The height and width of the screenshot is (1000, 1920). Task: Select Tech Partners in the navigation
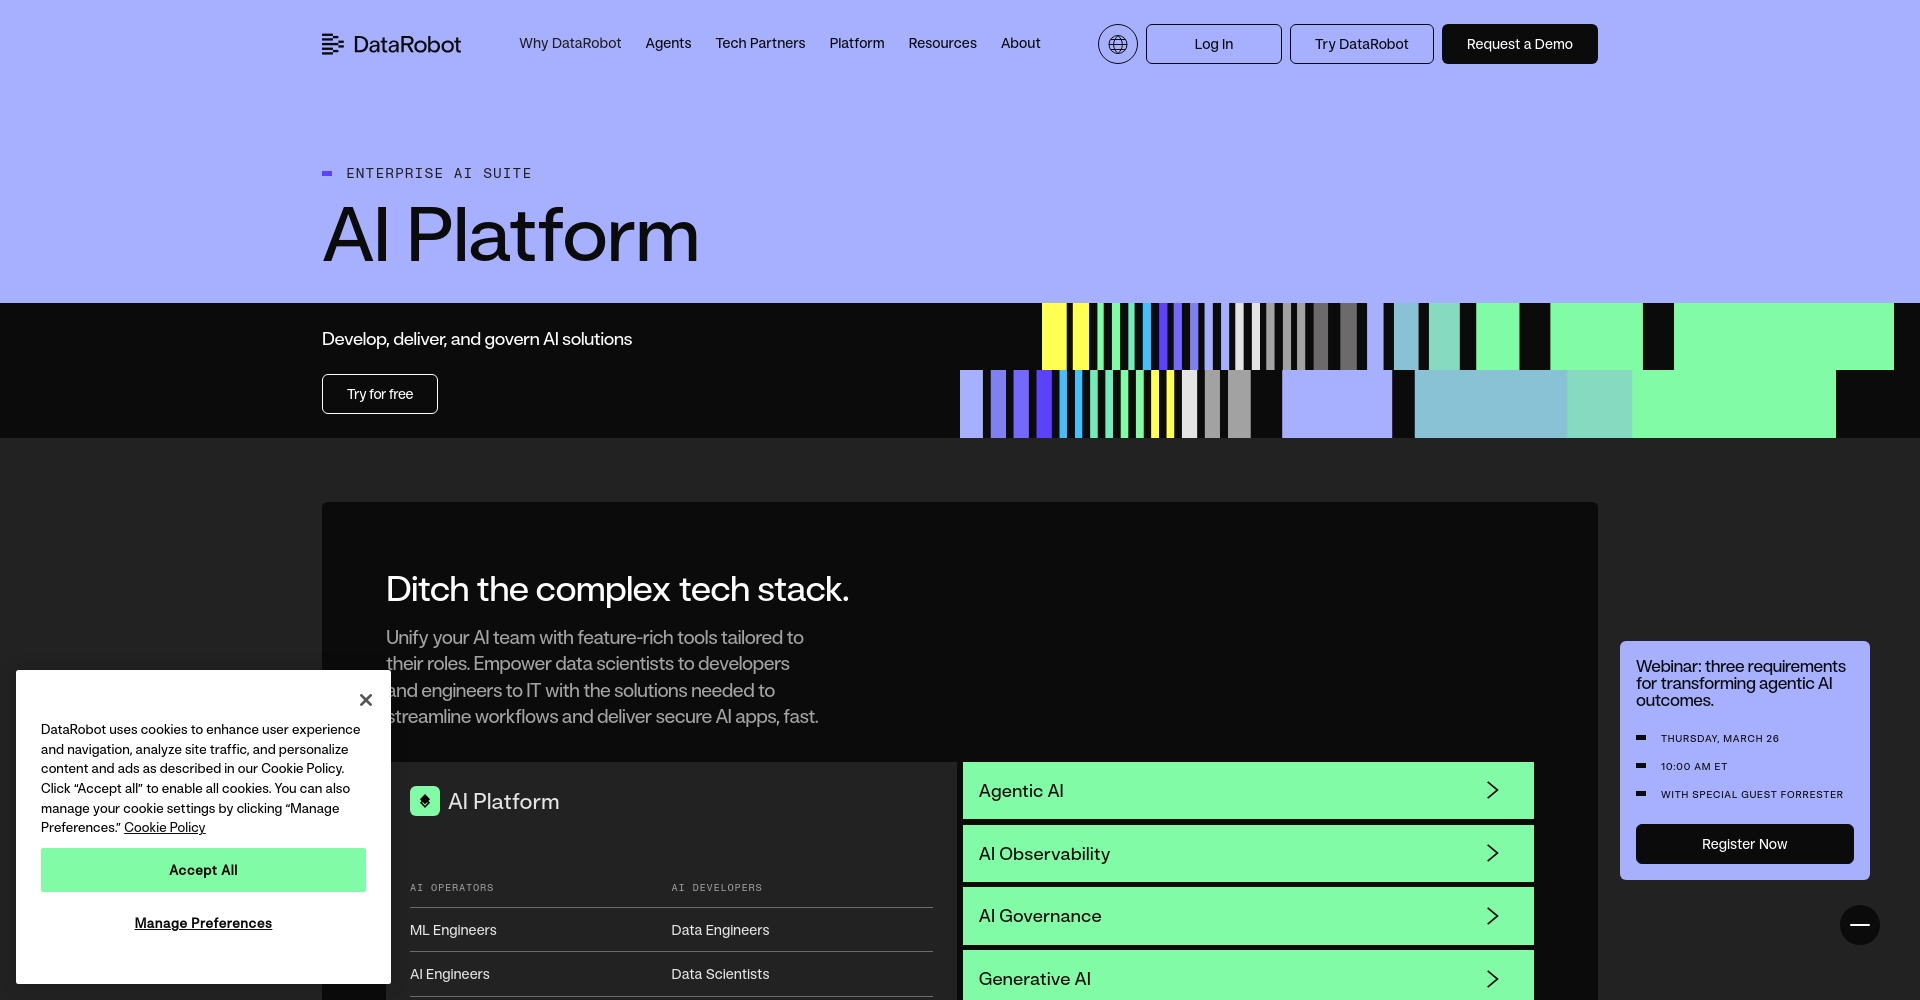[760, 43]
